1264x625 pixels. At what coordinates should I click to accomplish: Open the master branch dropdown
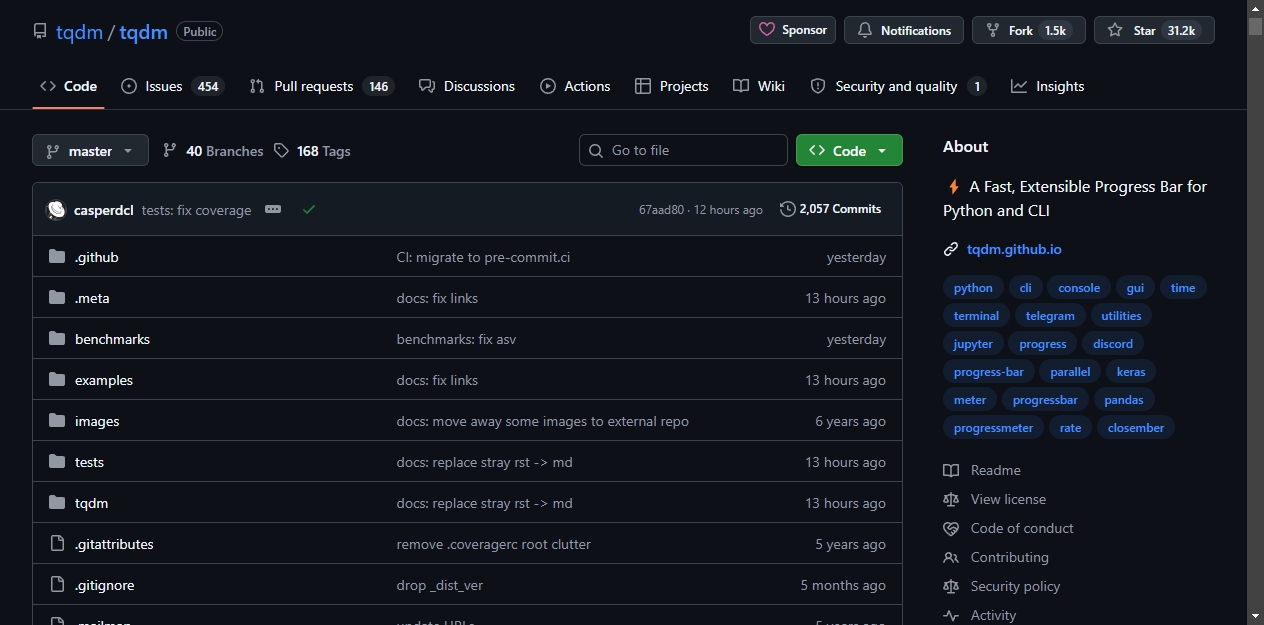click(90, 150)
